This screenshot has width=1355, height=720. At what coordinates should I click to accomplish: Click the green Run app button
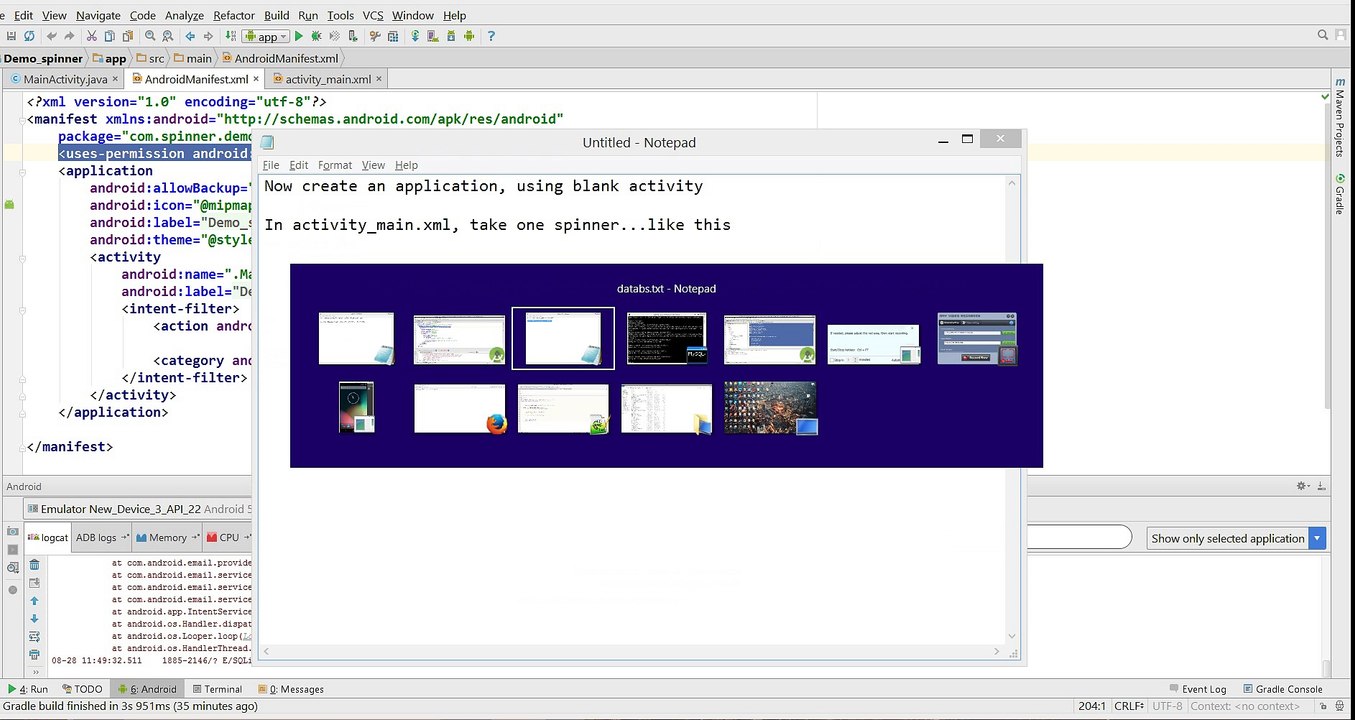point(298,36)
